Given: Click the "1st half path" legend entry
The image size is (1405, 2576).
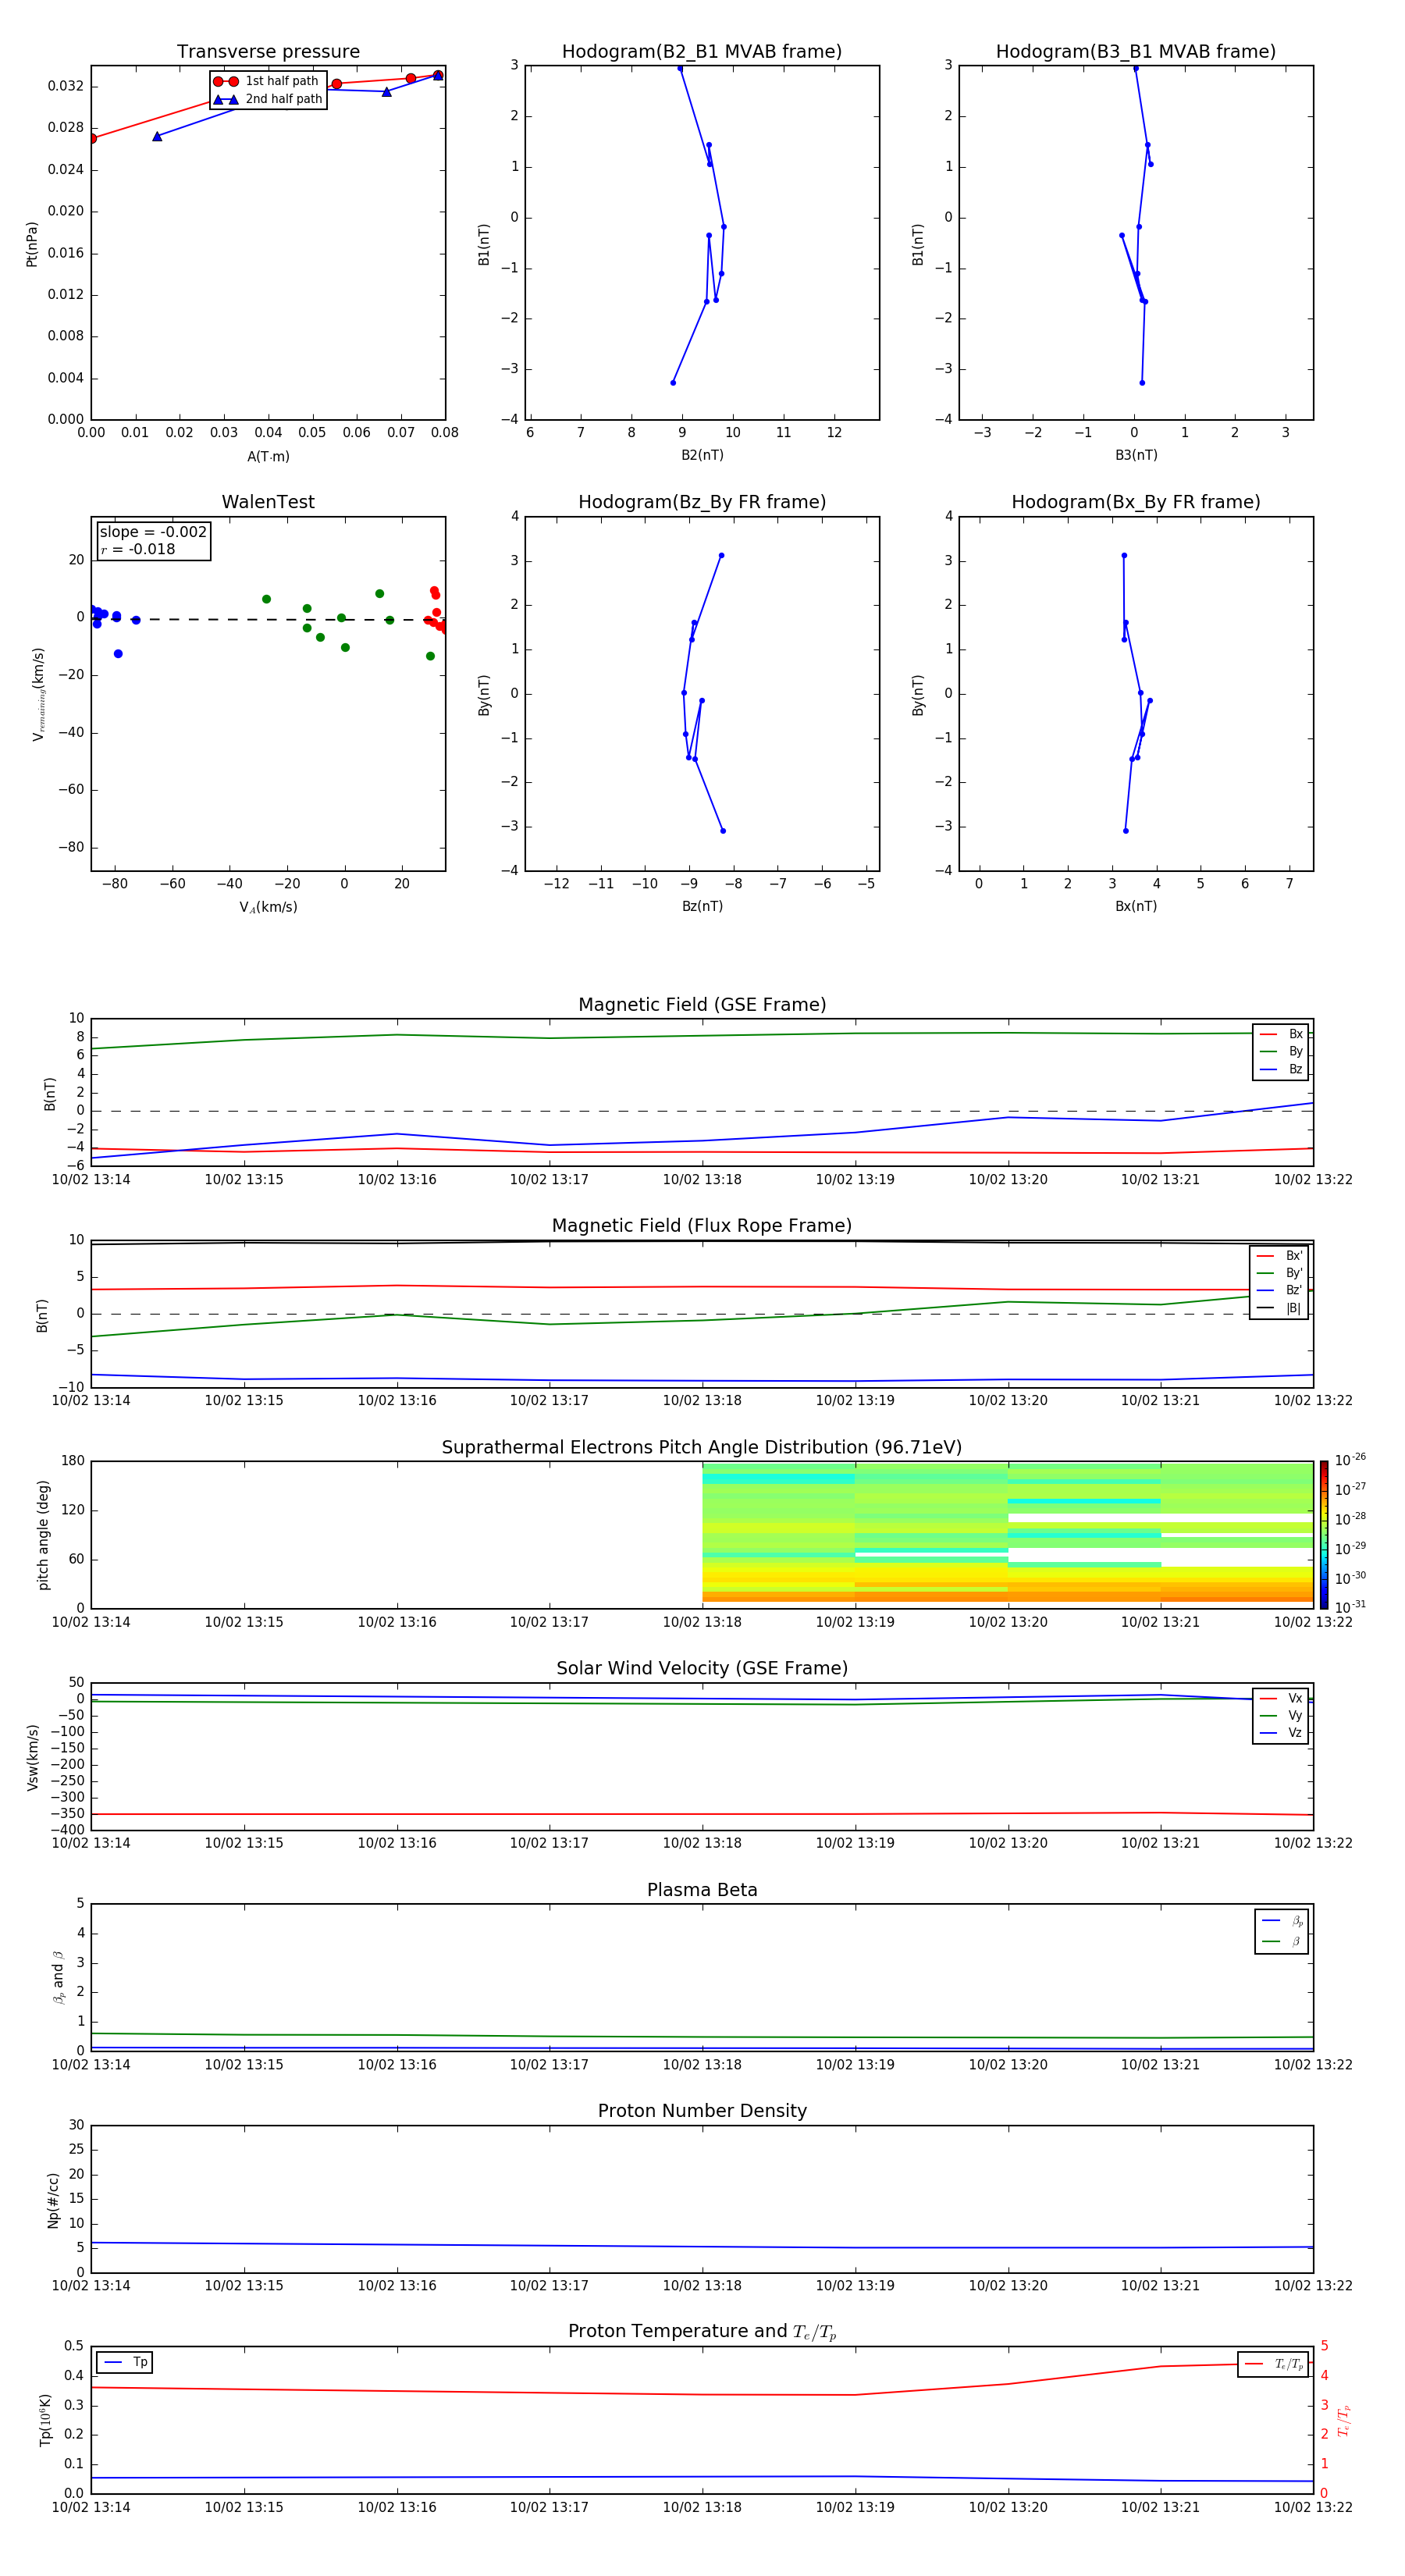Looking at the screenshot, I should click(268, 81).
